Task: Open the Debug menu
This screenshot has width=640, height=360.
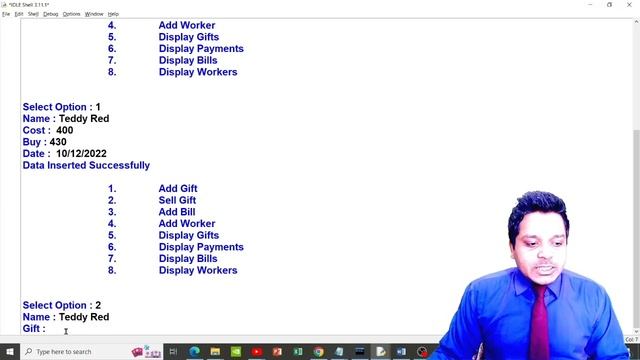Action: tap(51, 14)
